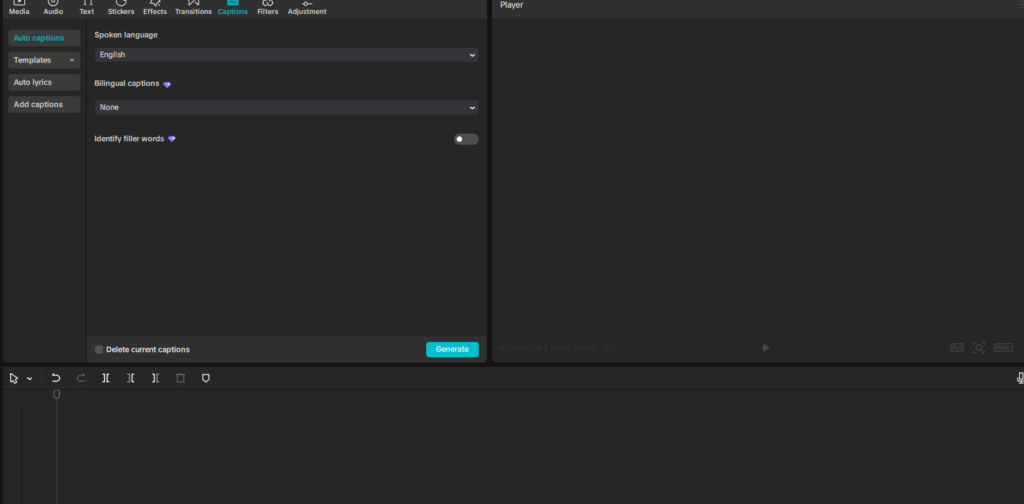
Task: Expand the Templates sidebar section
Action: 44,60
